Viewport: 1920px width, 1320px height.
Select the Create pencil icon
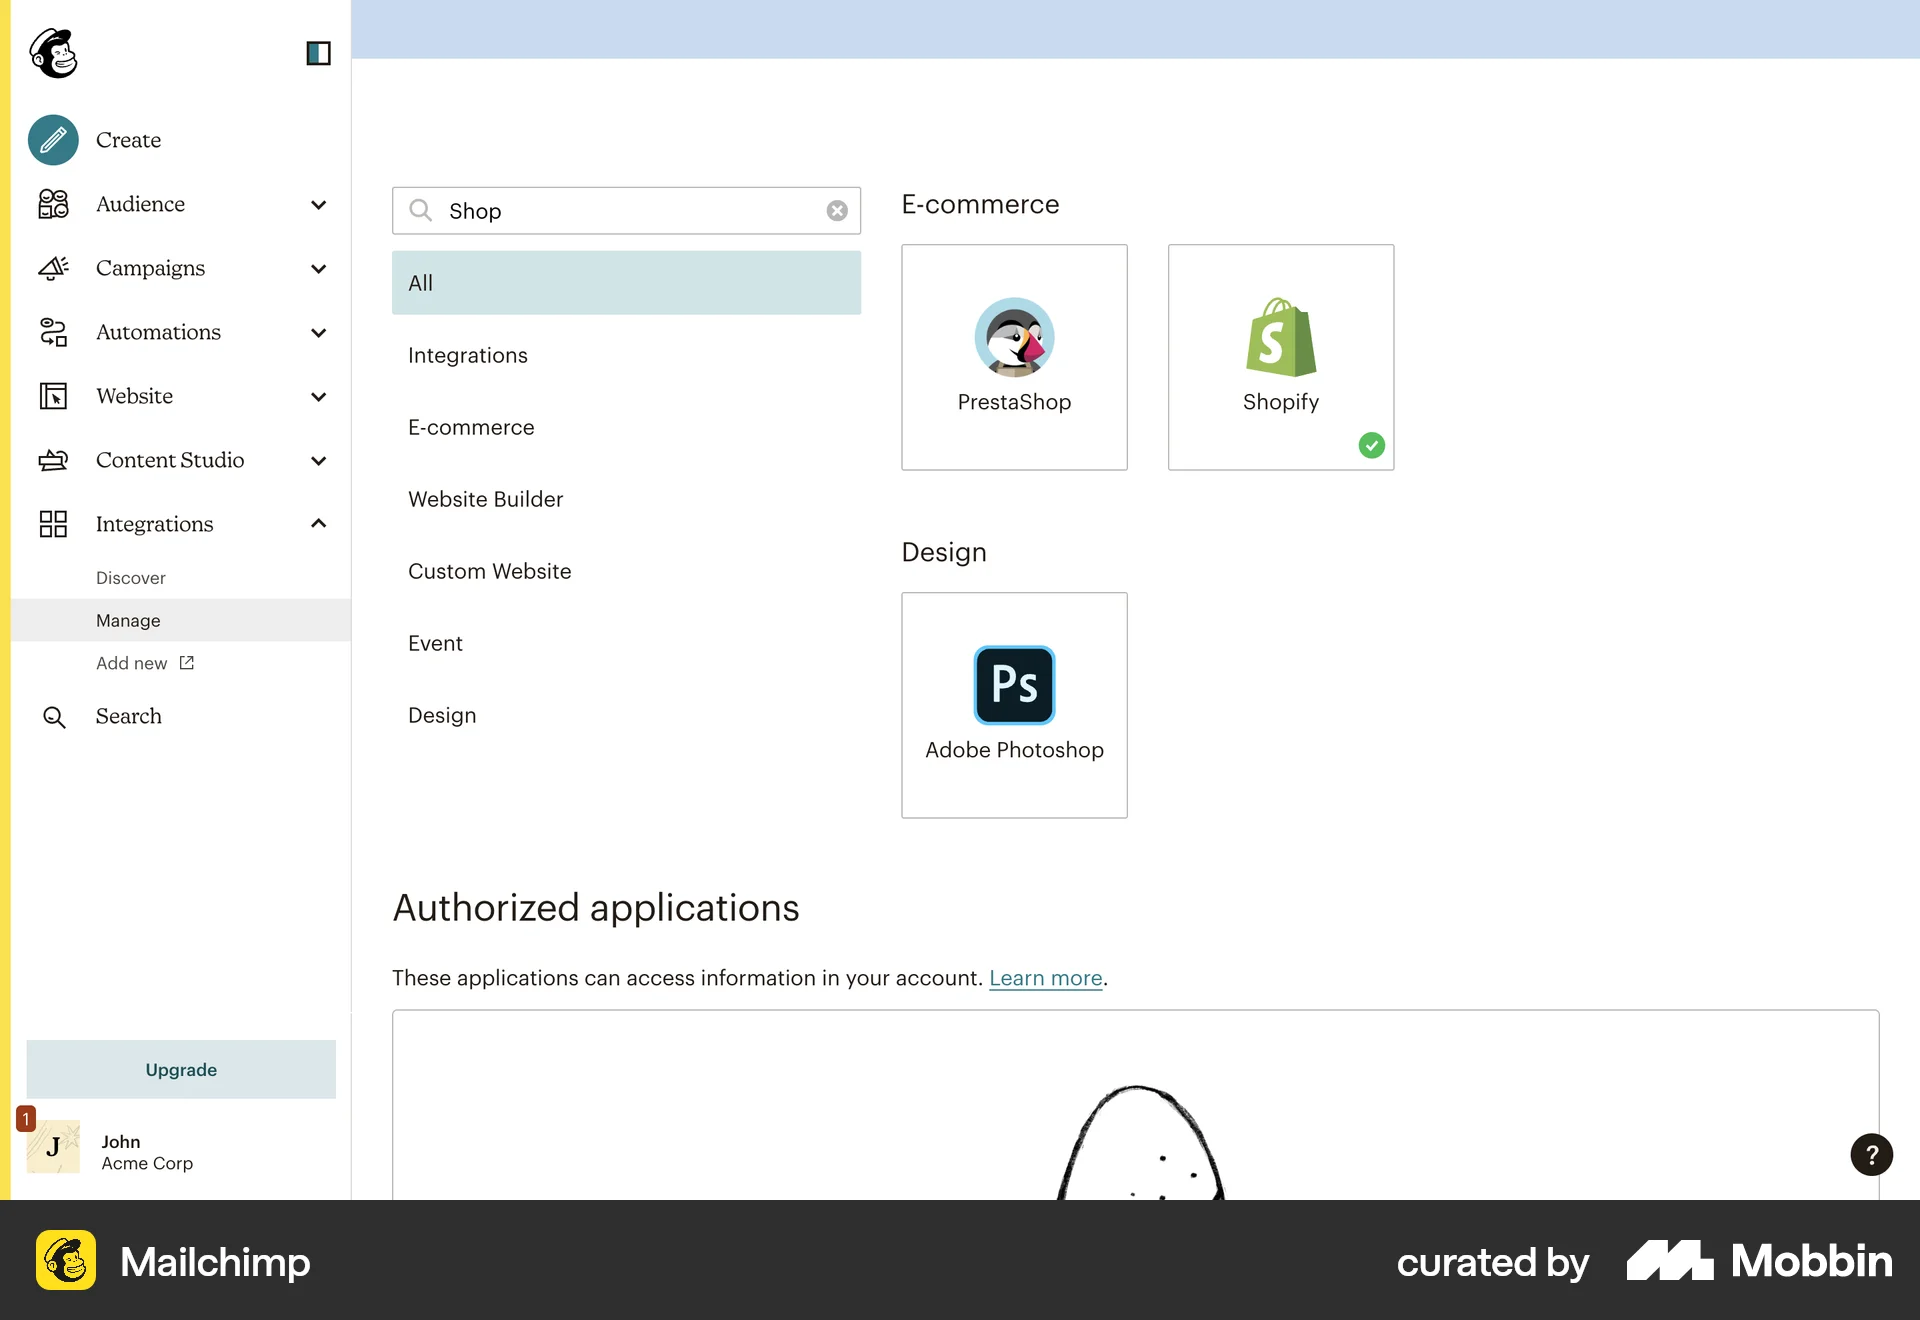point(52,140)
